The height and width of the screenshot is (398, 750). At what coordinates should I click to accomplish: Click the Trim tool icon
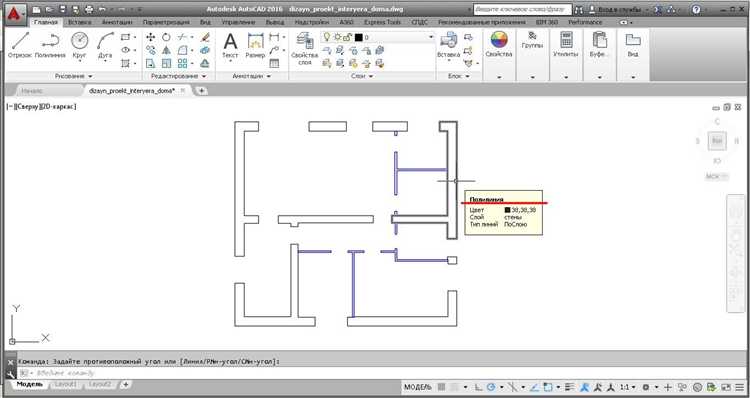[x=182, y=37]
